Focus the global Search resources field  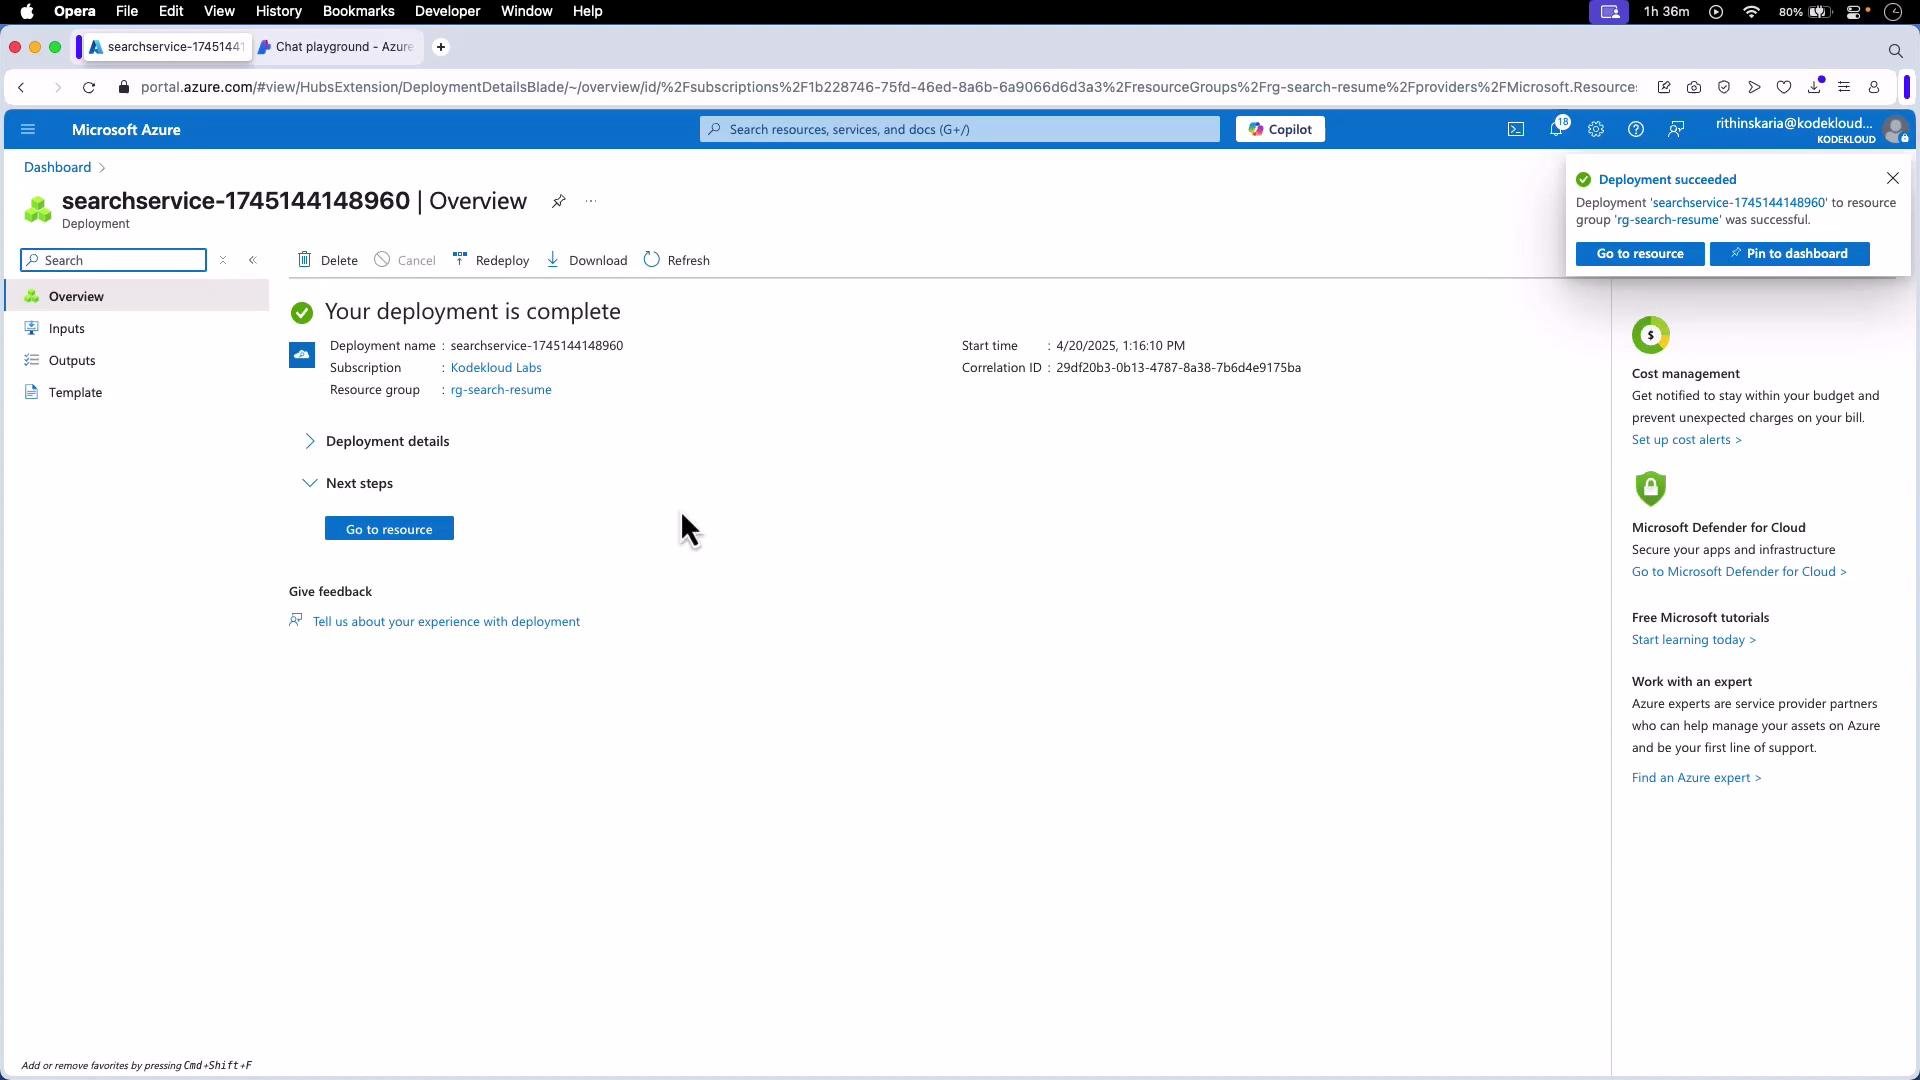click(x=960, y=130)
